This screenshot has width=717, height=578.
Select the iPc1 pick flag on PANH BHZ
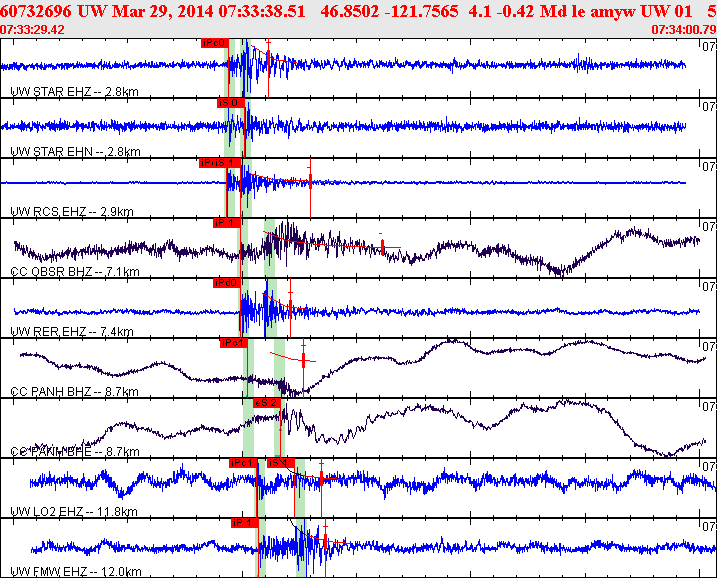coord(234,343)
